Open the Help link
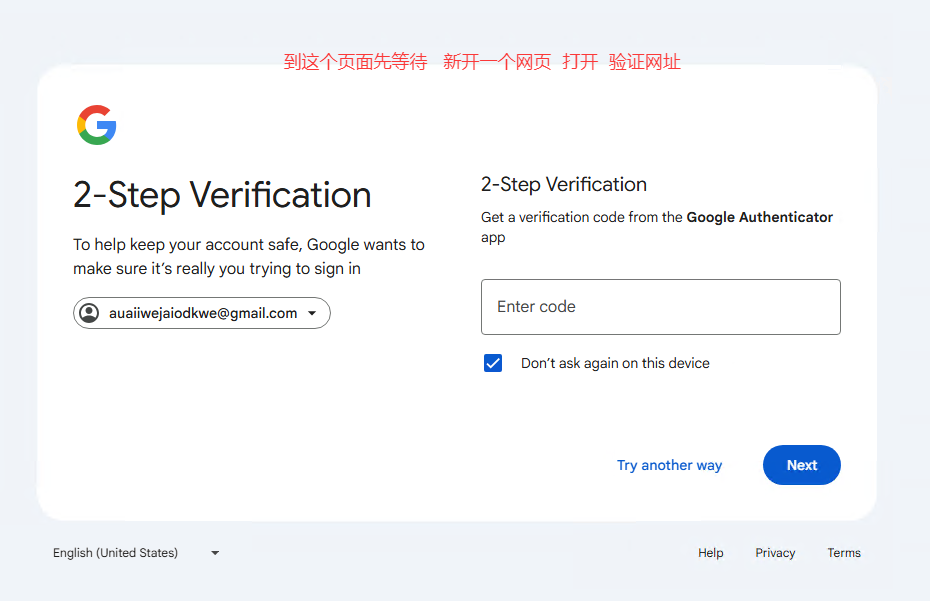 point(711,553)
